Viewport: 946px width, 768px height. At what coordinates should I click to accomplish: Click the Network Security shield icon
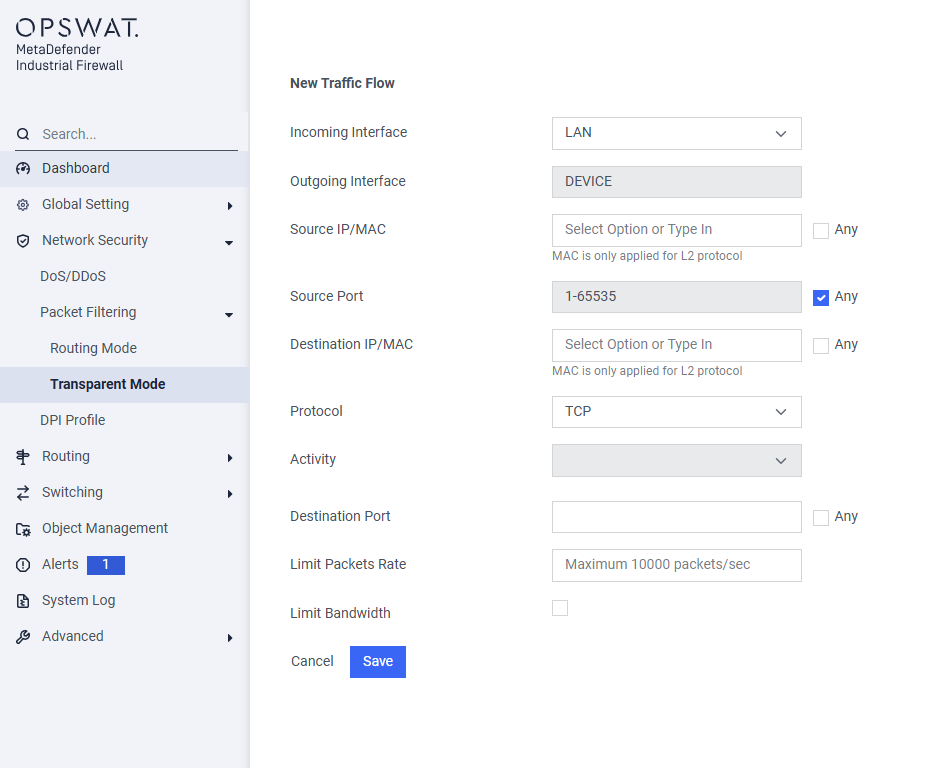coord(23,241)
